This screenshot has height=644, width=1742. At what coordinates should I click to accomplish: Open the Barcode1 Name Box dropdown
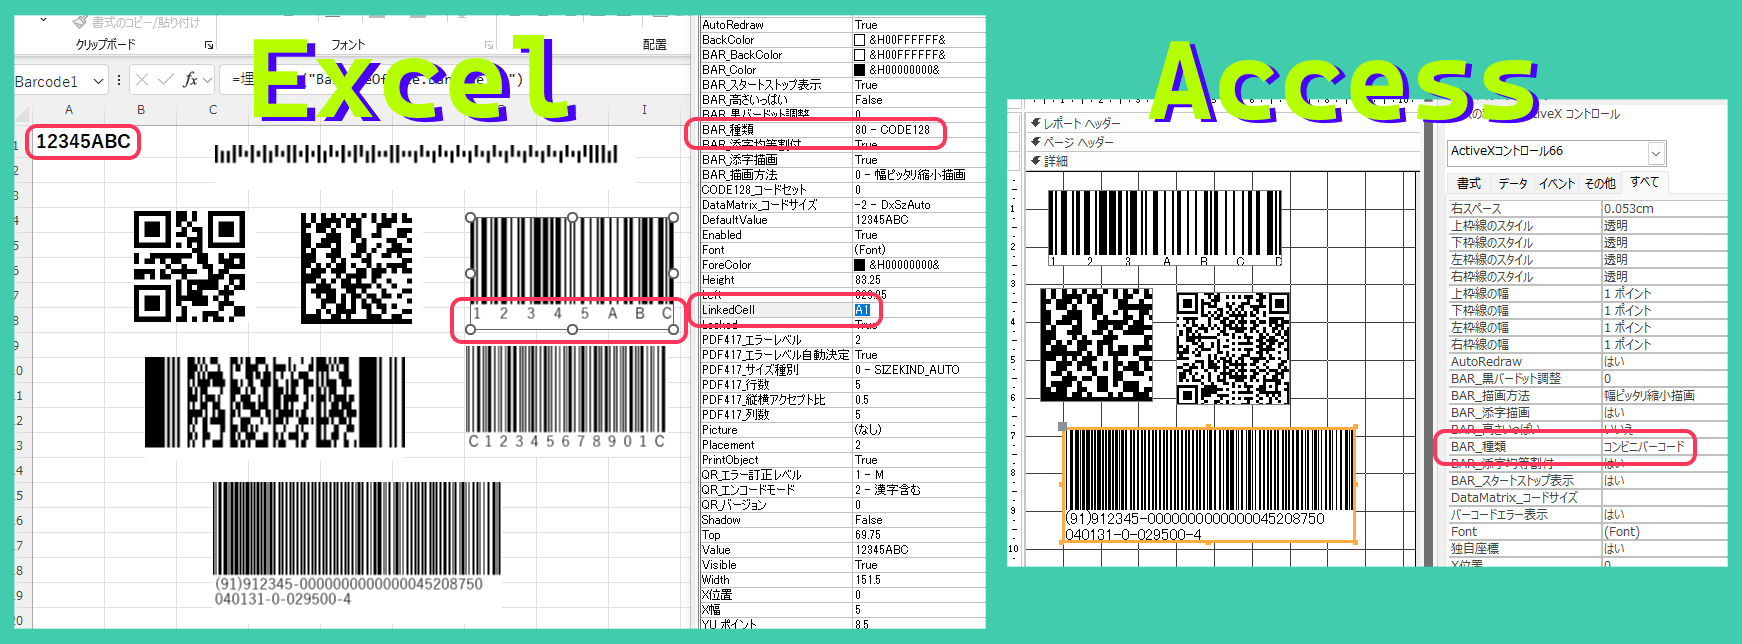[x=98, y=81]
